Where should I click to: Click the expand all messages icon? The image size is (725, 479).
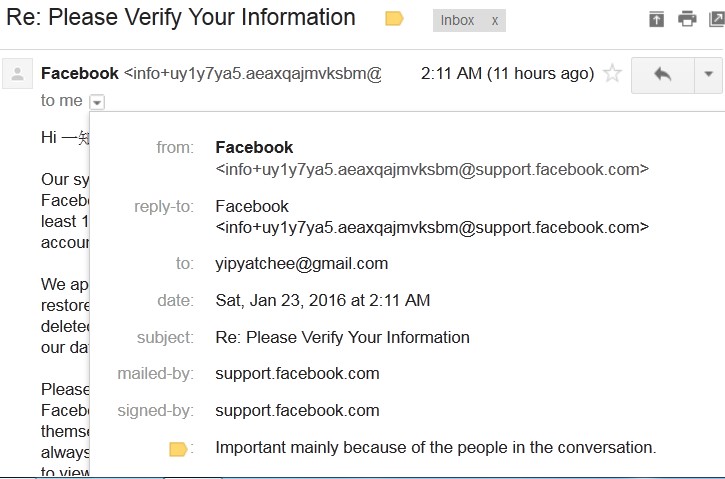tap(656, 19)
